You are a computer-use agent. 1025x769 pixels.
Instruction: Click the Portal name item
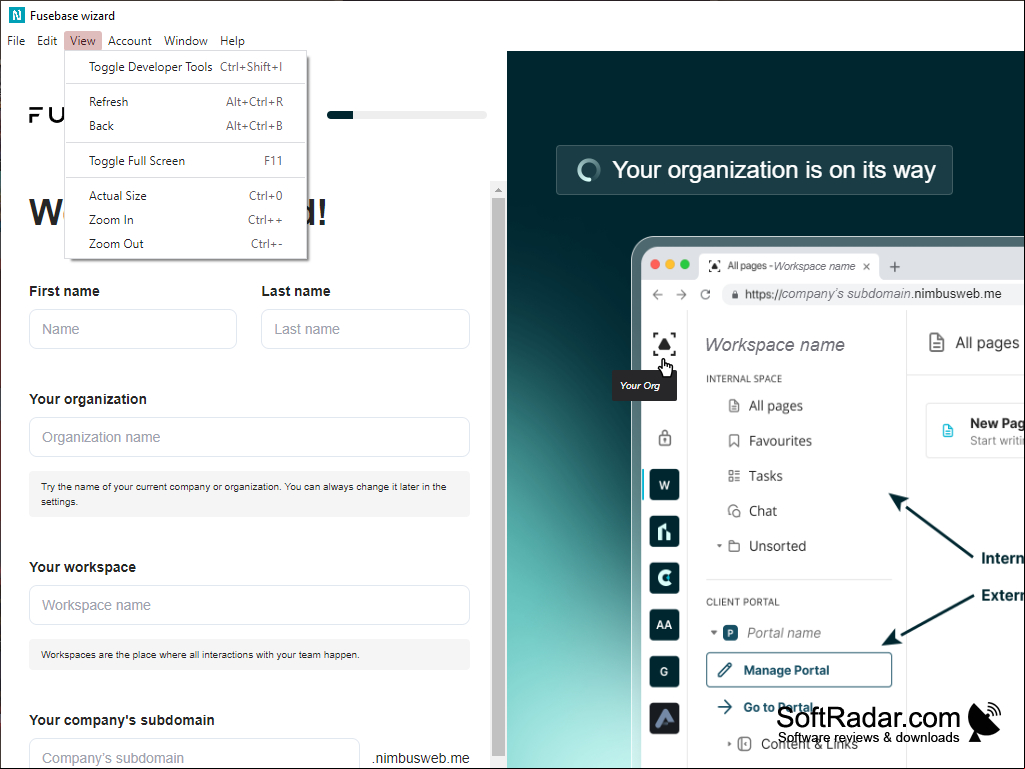click(784, 633)
